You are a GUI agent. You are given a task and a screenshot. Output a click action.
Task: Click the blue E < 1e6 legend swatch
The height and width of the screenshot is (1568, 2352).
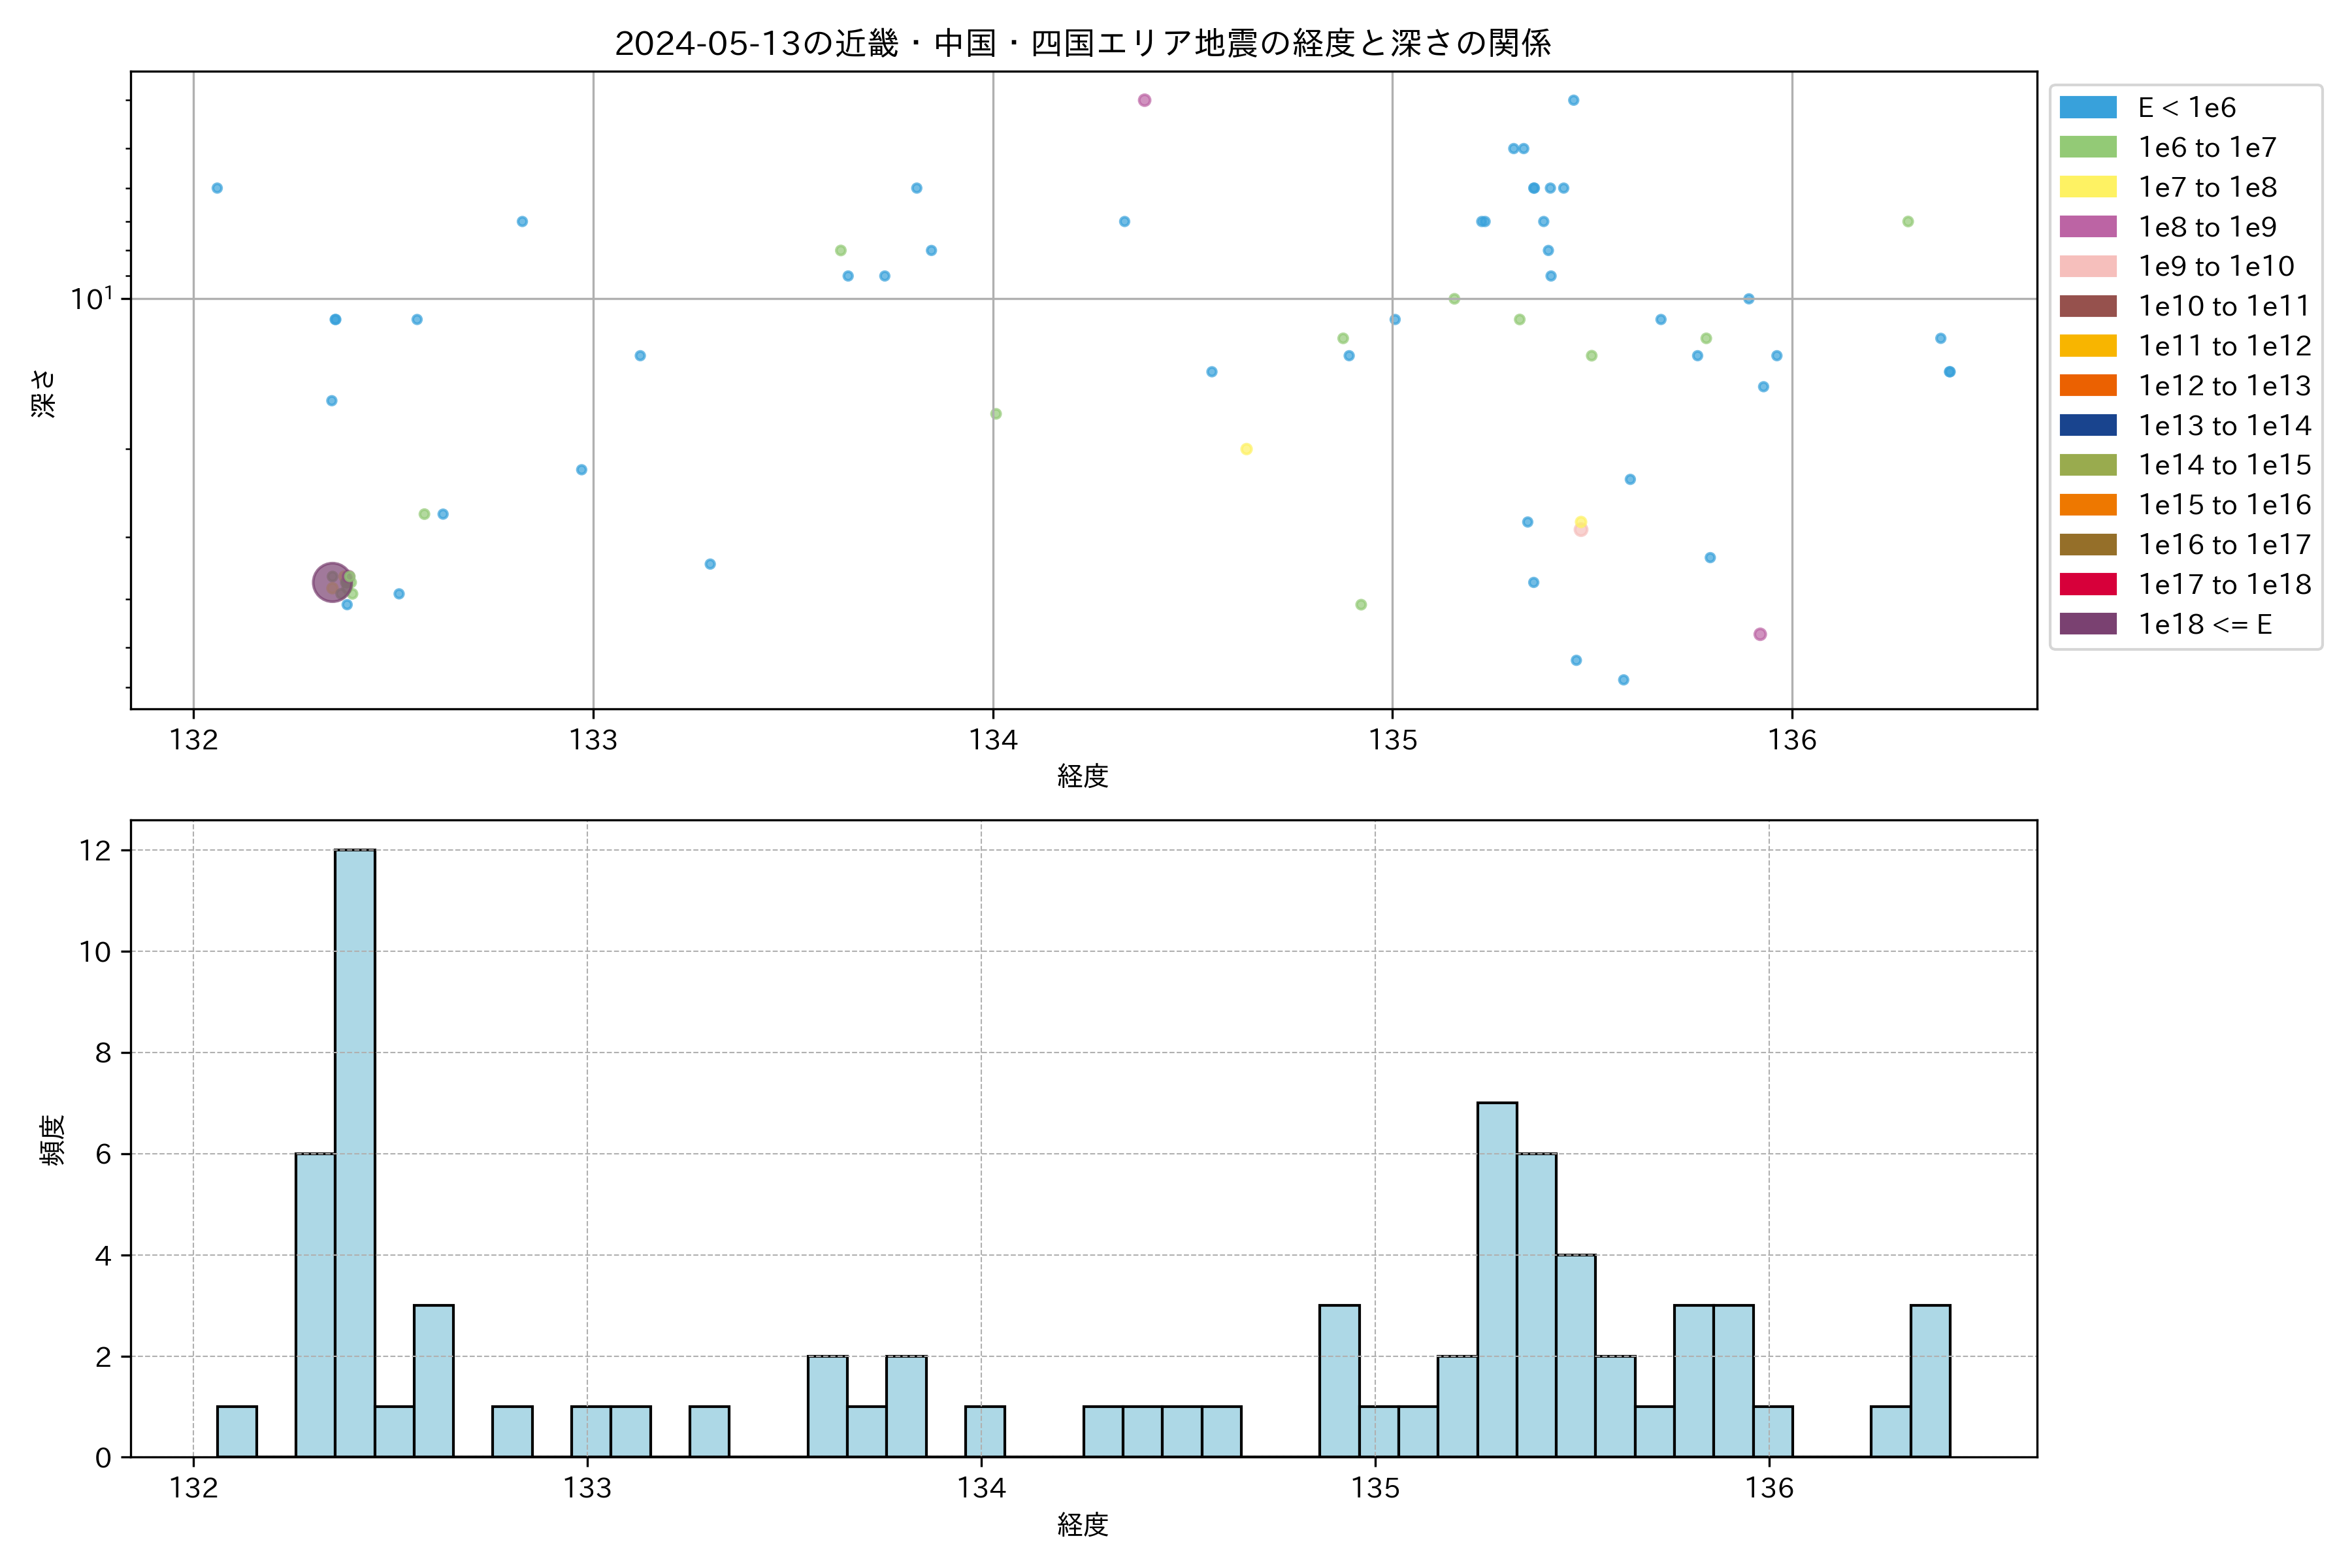click(x=2088, y=108)
